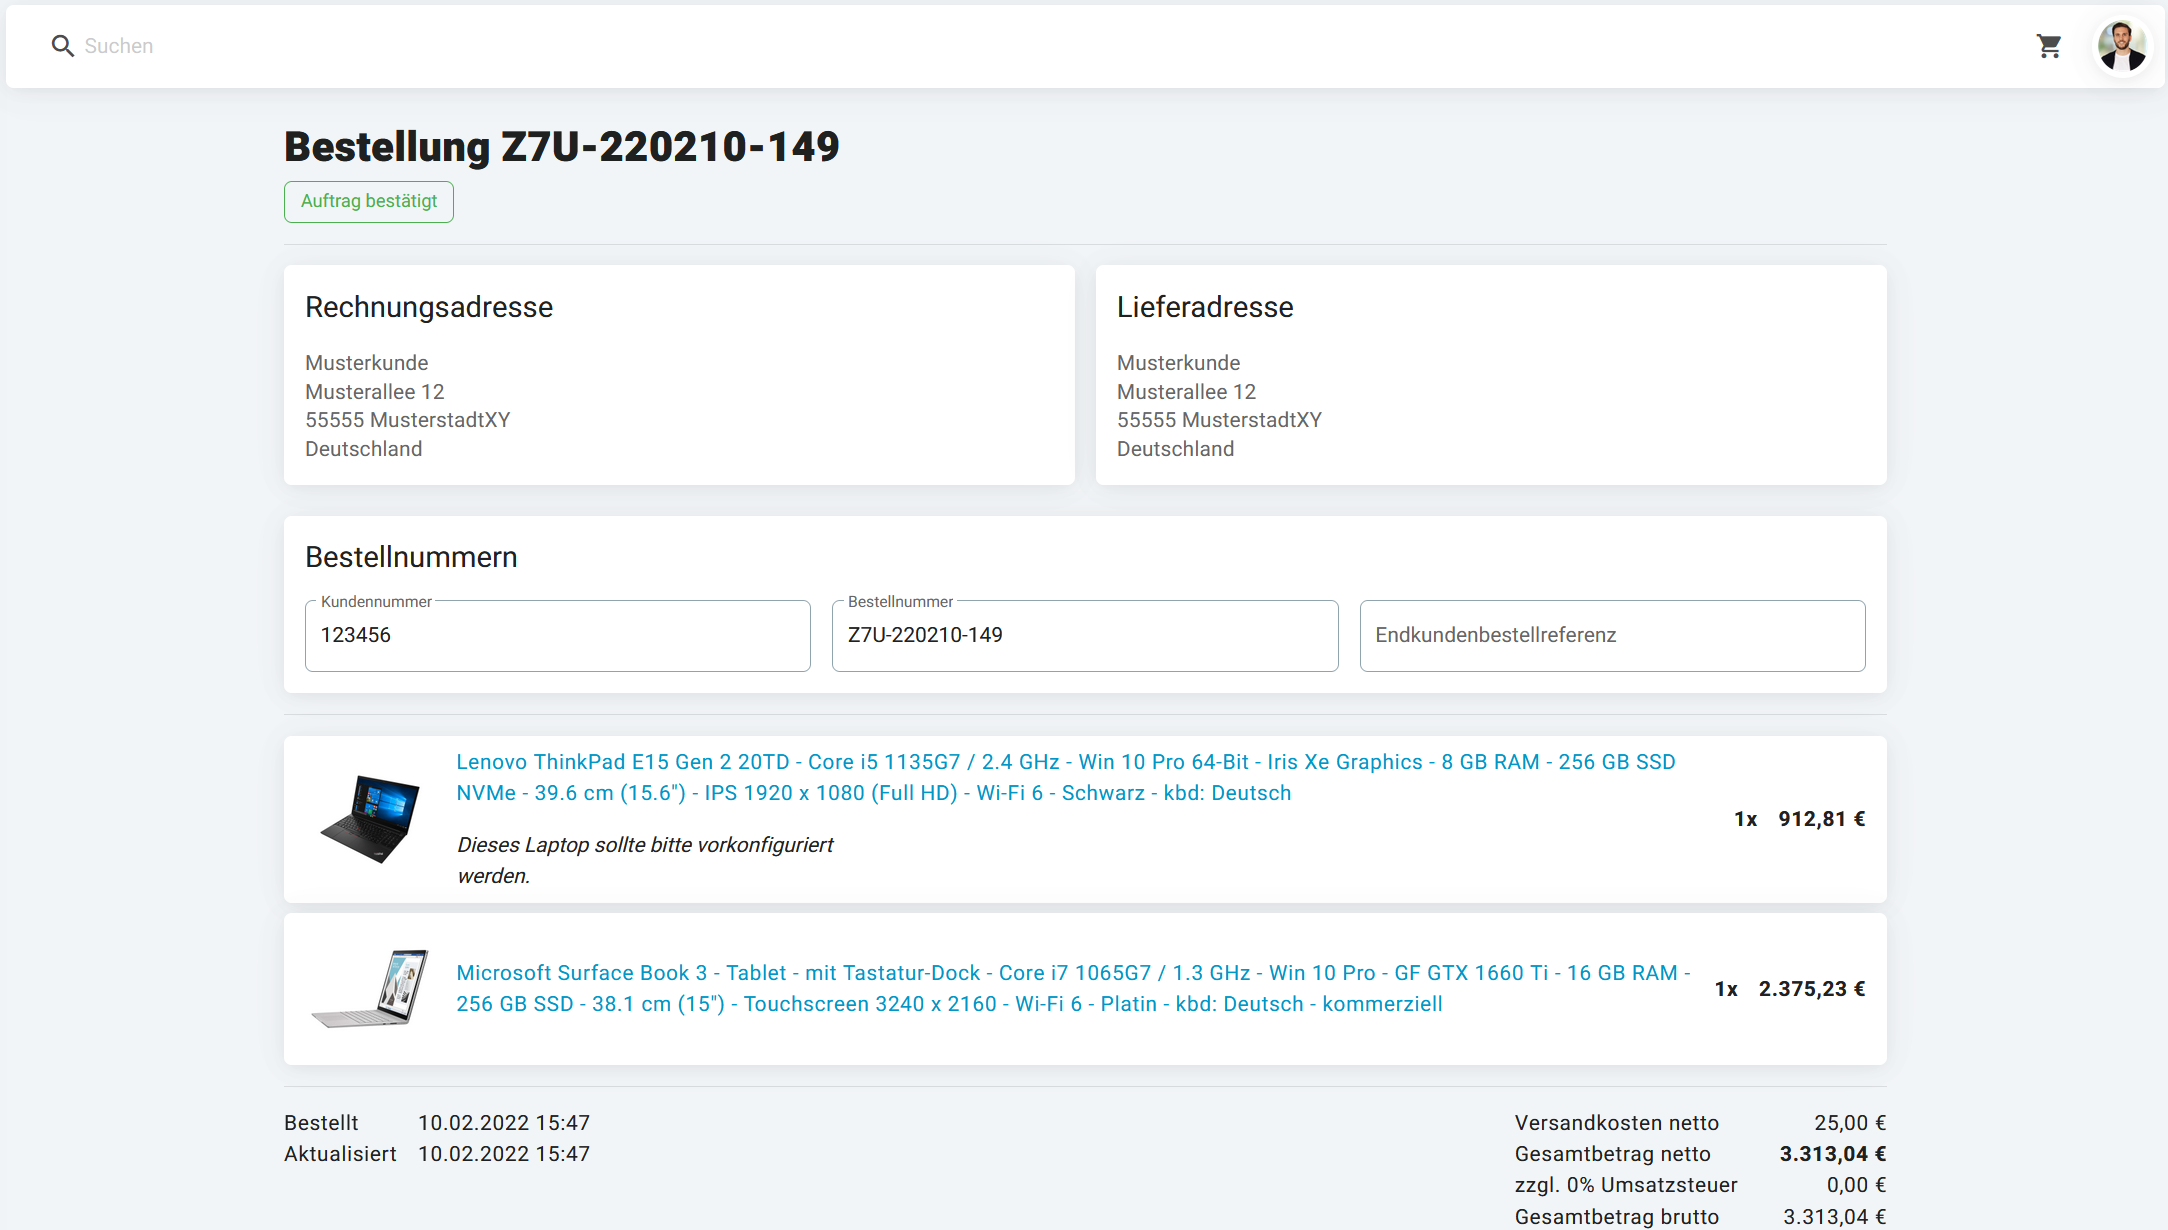
Task: Click the Endkundenbestellreferenz input field
Action: pyautogui.click(x=1611, y=636)
